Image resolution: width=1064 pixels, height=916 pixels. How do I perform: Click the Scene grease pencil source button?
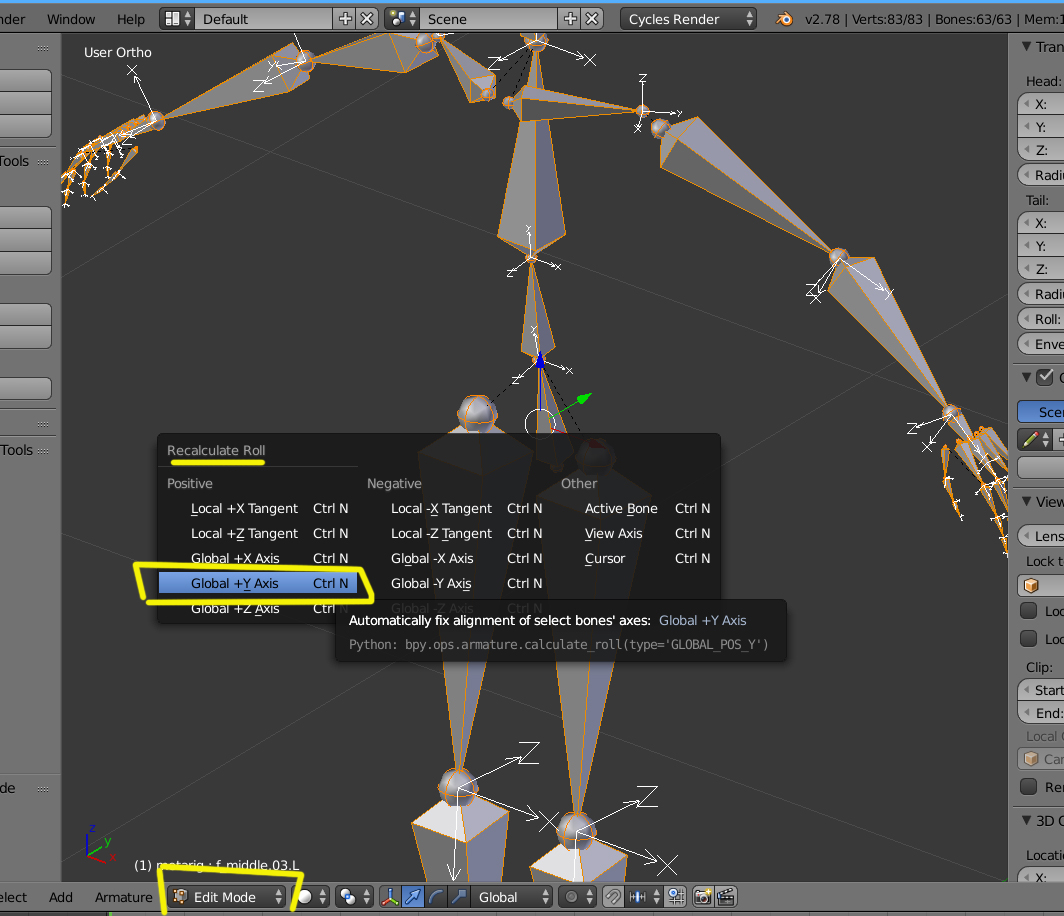click(1041, 411)
